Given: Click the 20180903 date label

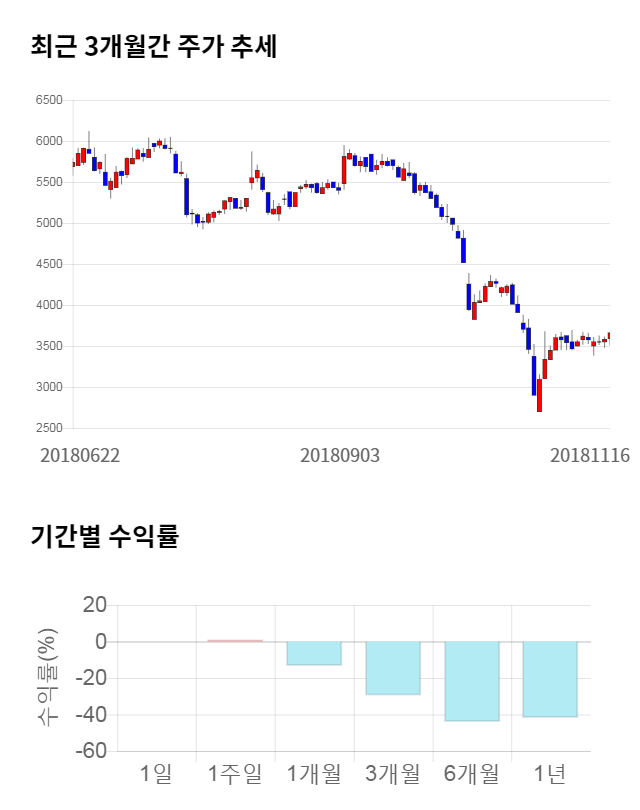Looking at the screenshot, I should click(340, 455).
